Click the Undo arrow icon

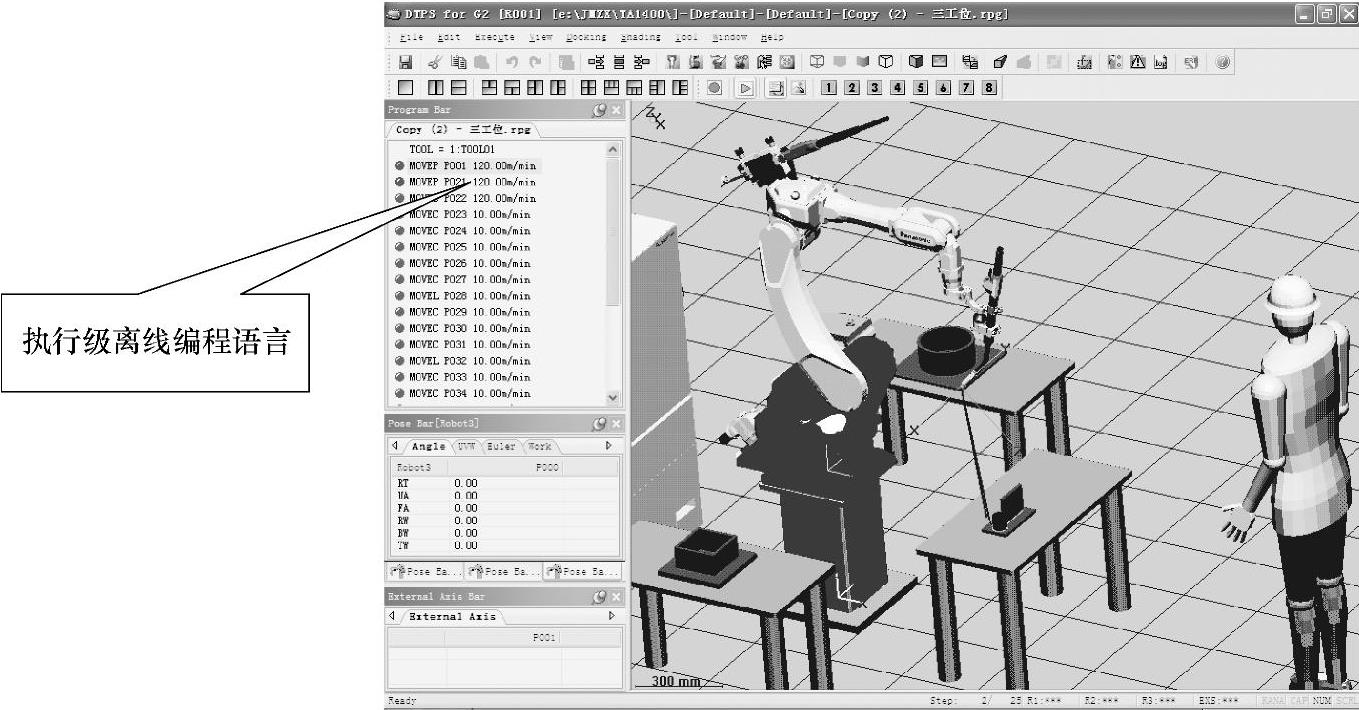pos(512,62)
